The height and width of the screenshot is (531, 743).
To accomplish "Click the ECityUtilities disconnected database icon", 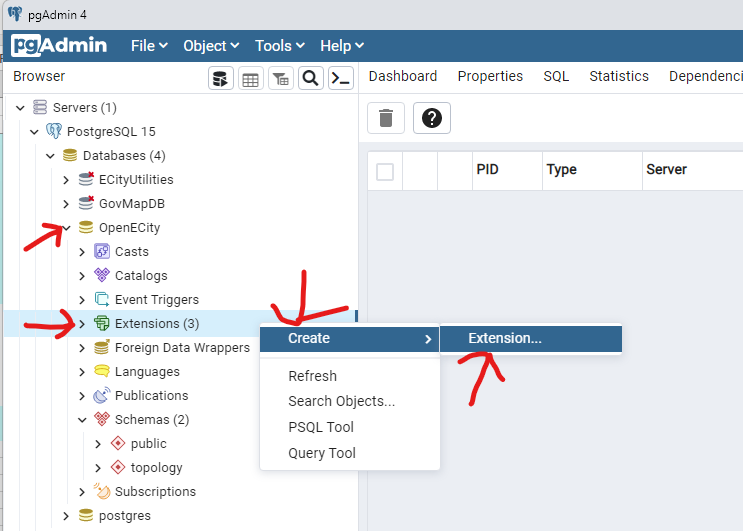I will coord(86,180).
